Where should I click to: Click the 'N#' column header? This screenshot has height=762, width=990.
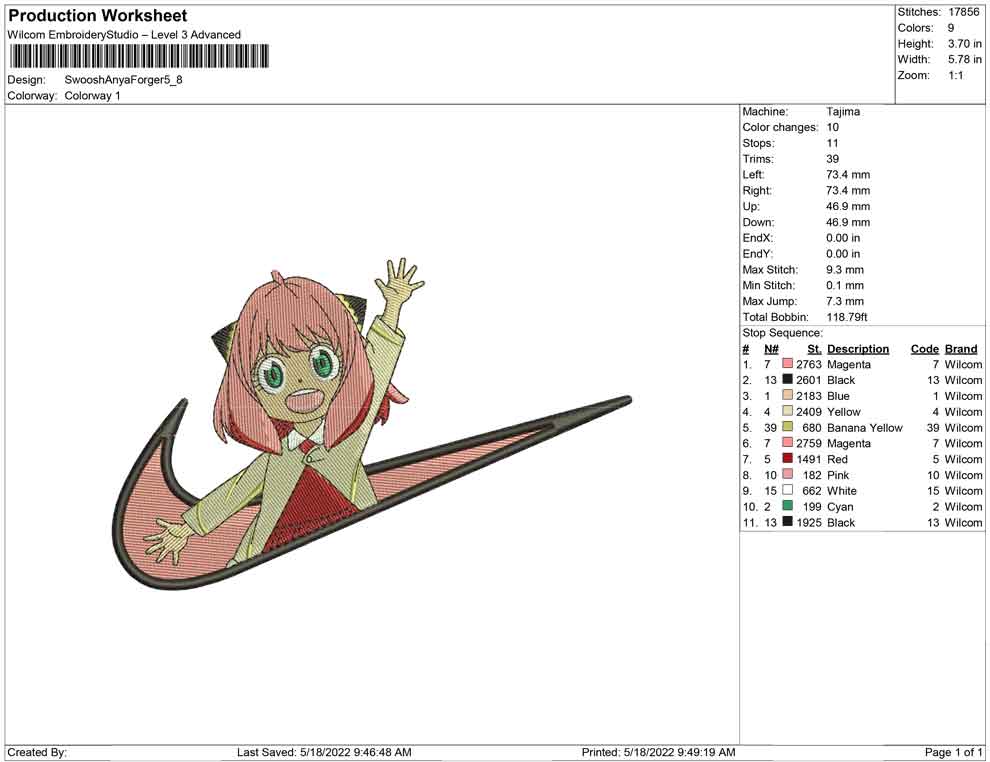tap(771, 349)
